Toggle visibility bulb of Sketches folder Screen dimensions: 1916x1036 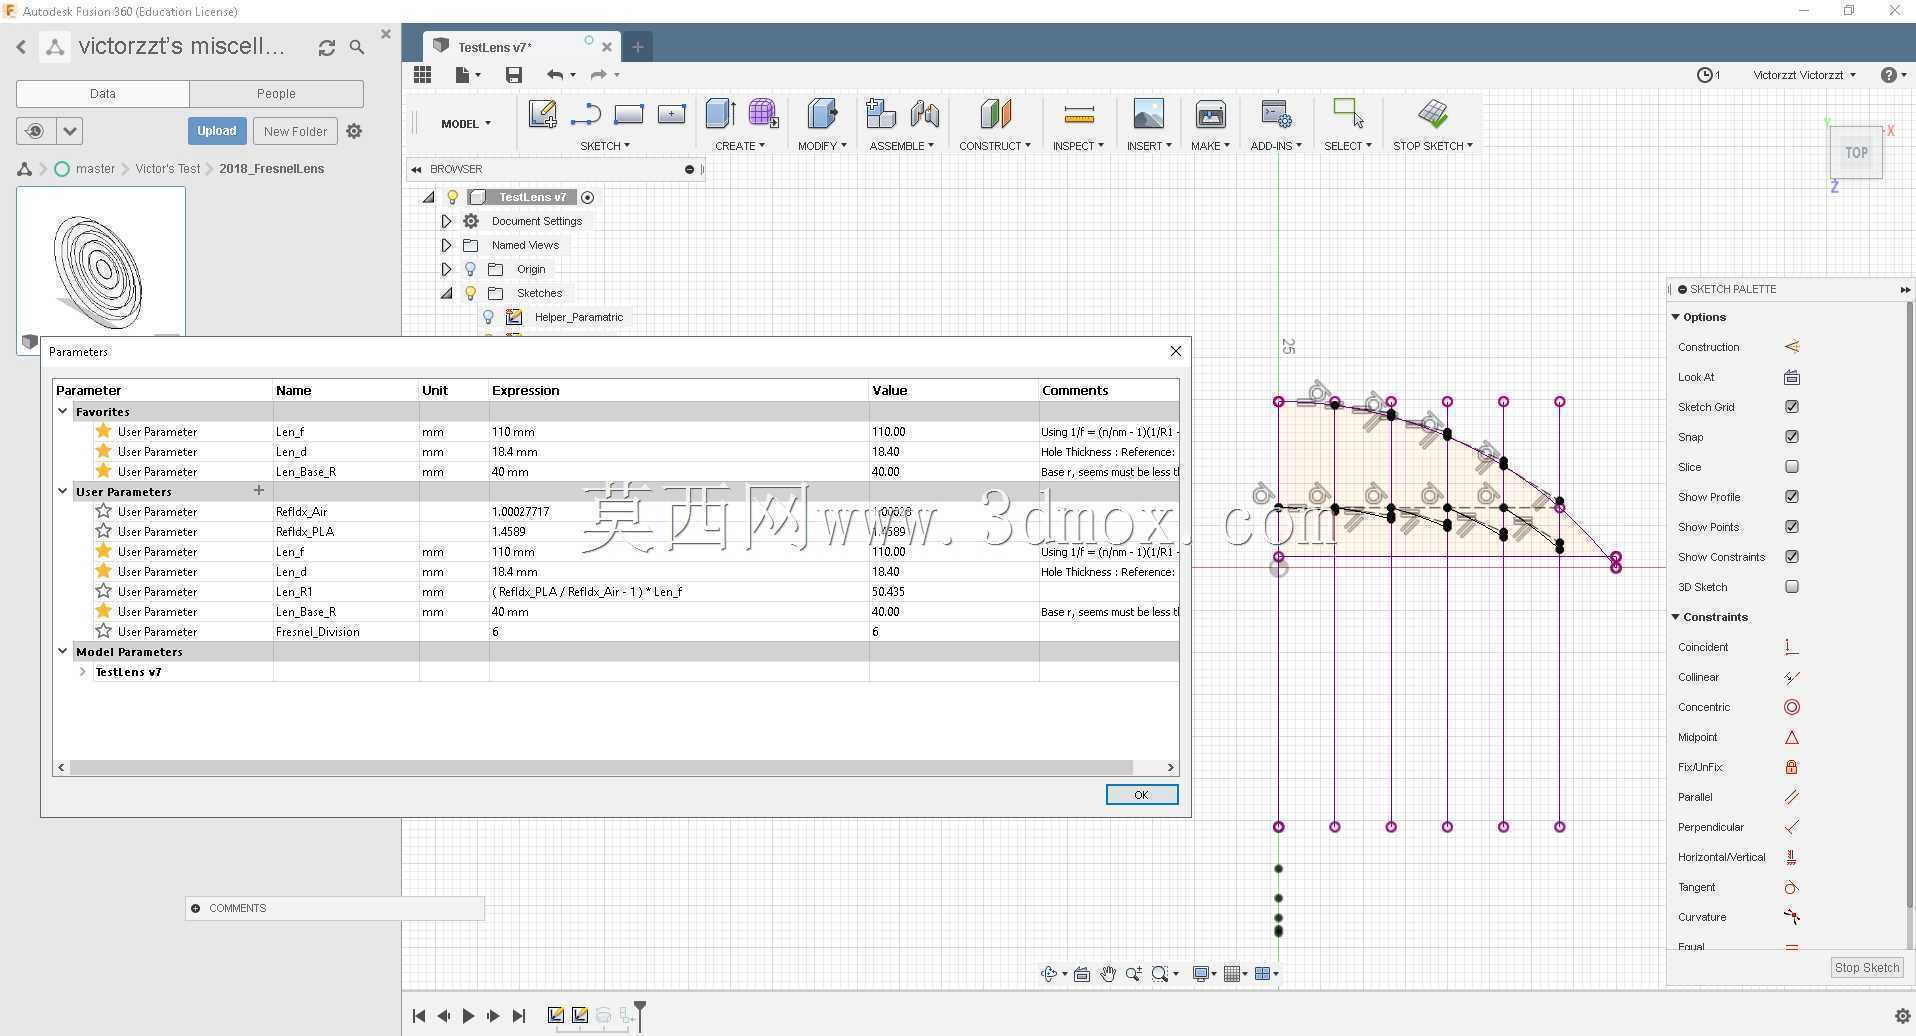click(x=470, y=293)
